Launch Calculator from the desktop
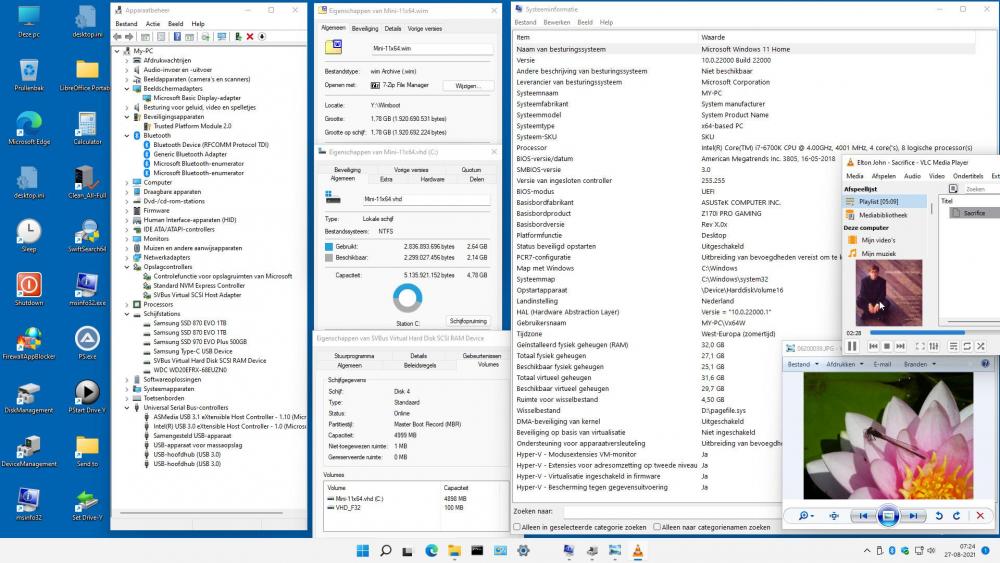Image resolution: width=1000 pixels, height=563 pixels. coord(87,128)
